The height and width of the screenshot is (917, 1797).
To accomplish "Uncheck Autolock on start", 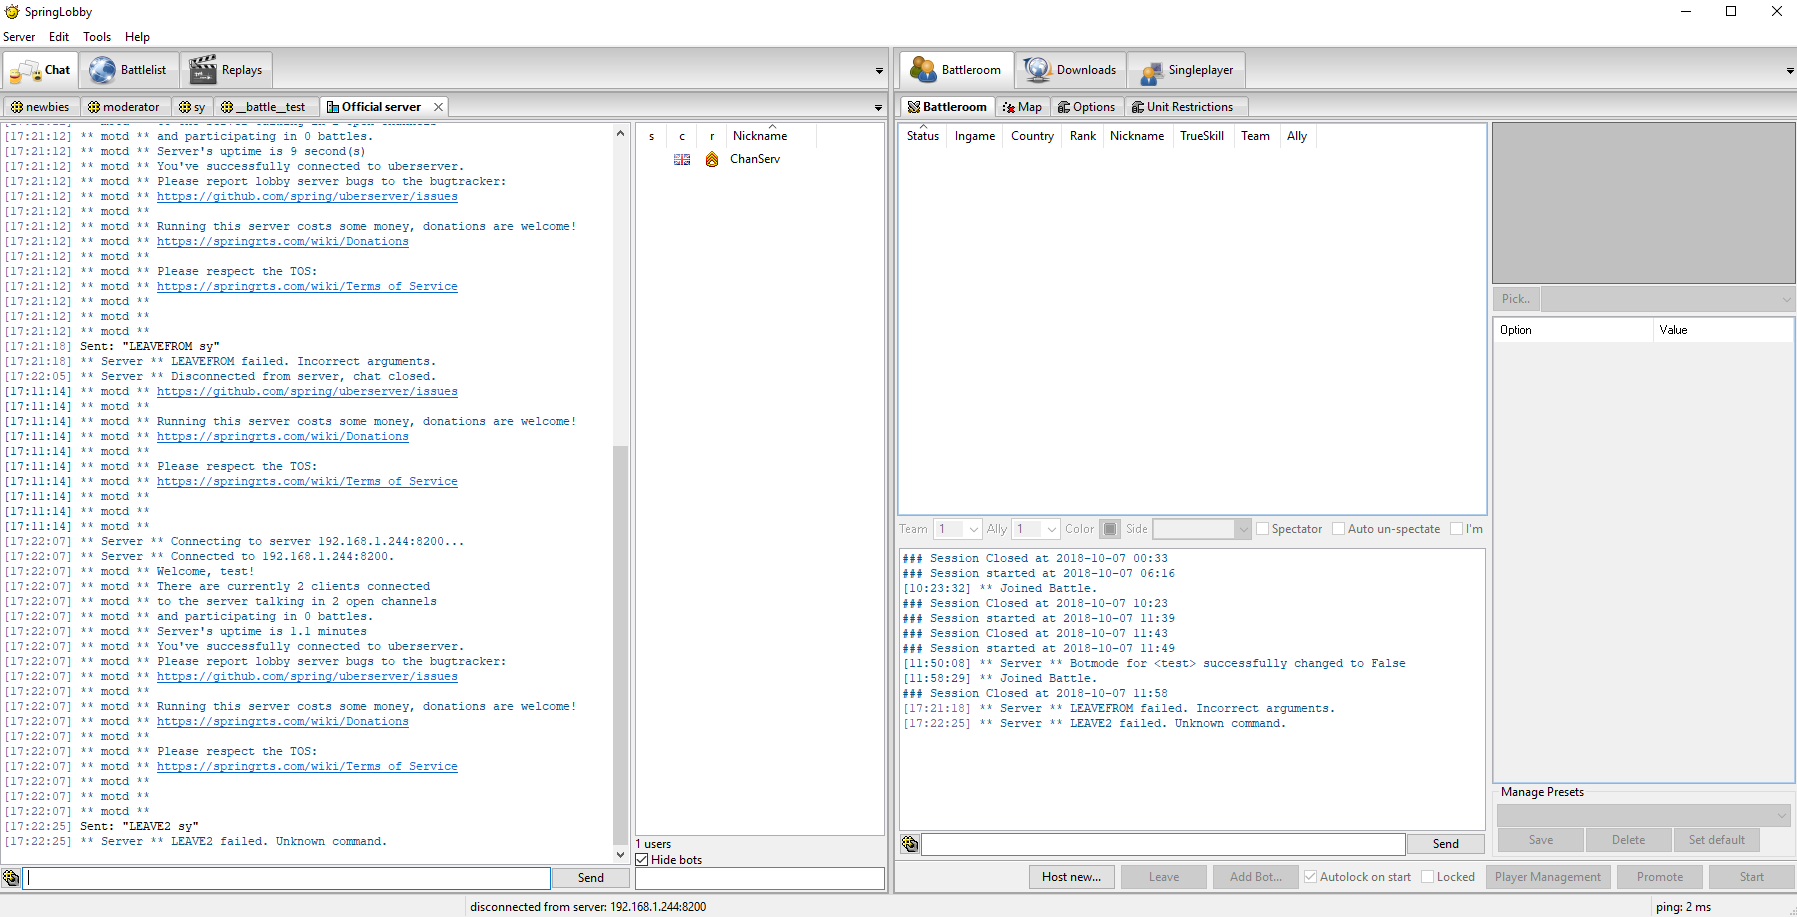I will pyautogui.click(x=1310, y=876).
